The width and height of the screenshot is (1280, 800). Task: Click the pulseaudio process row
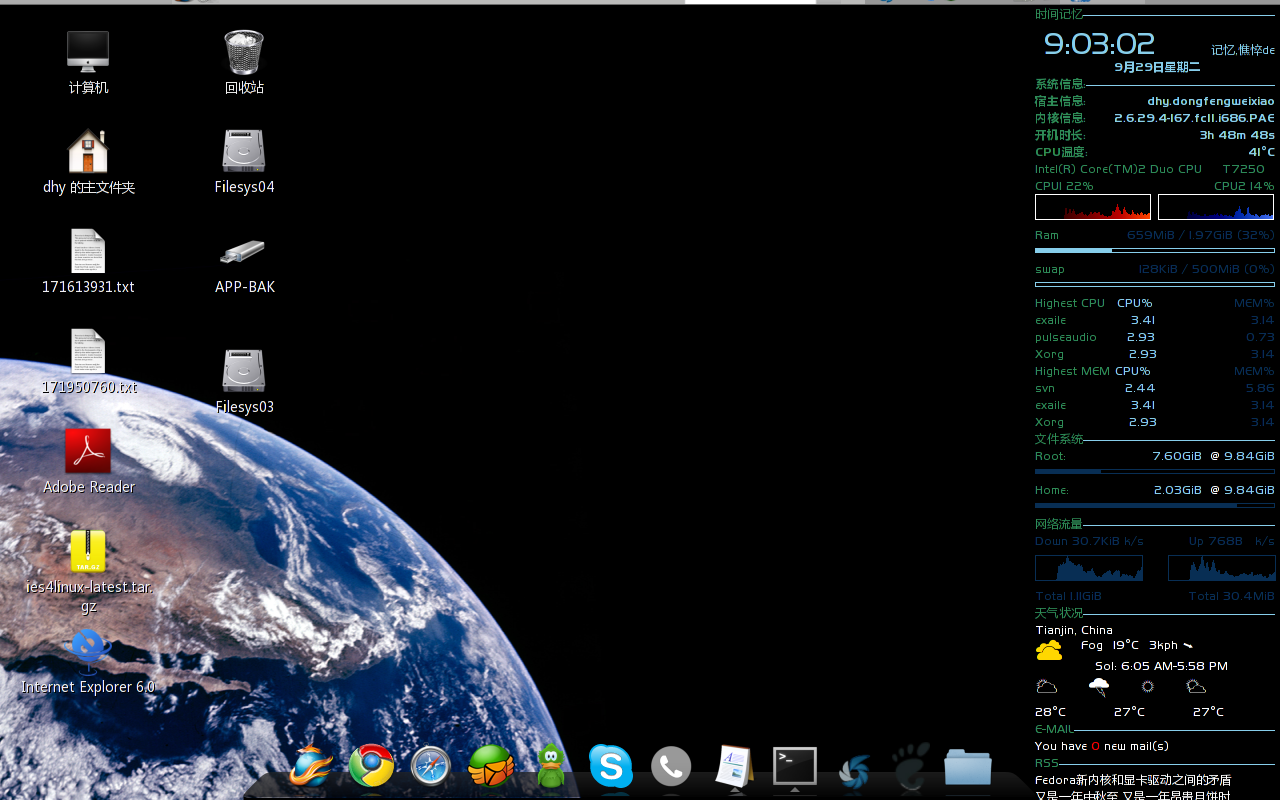1155,337
